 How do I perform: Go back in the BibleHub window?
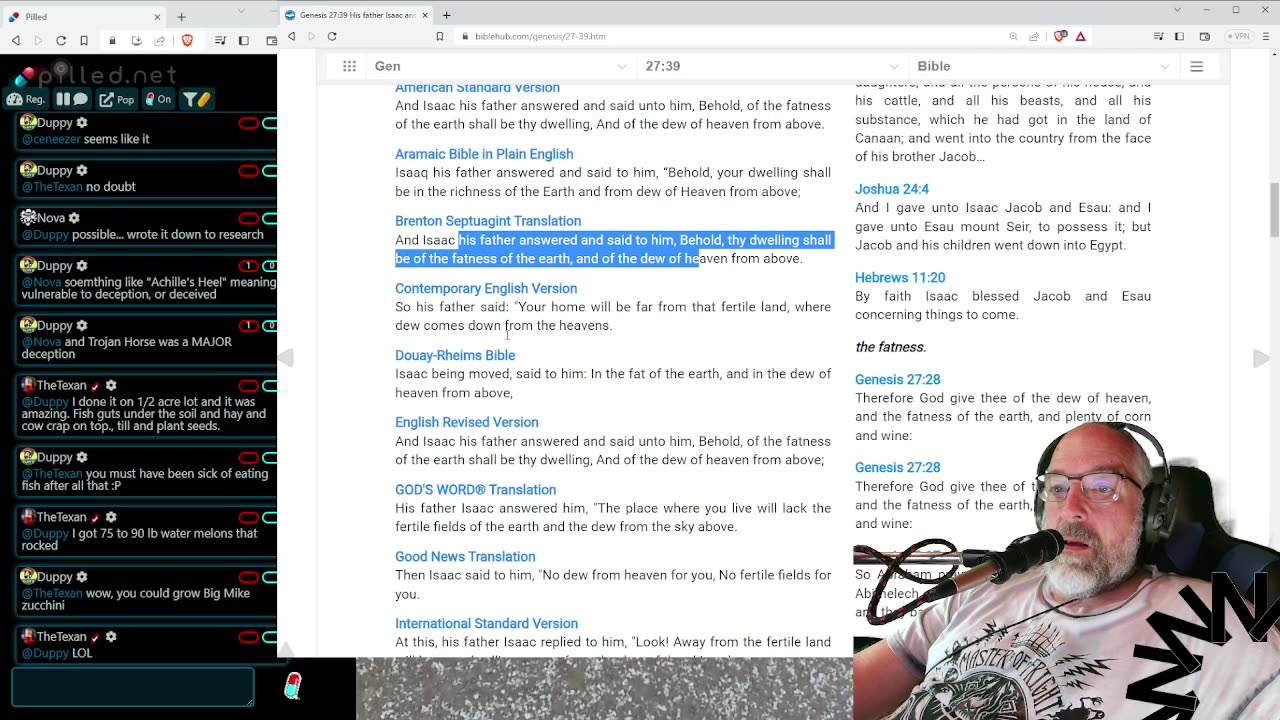pyautogui.click(x=292, y=36)
